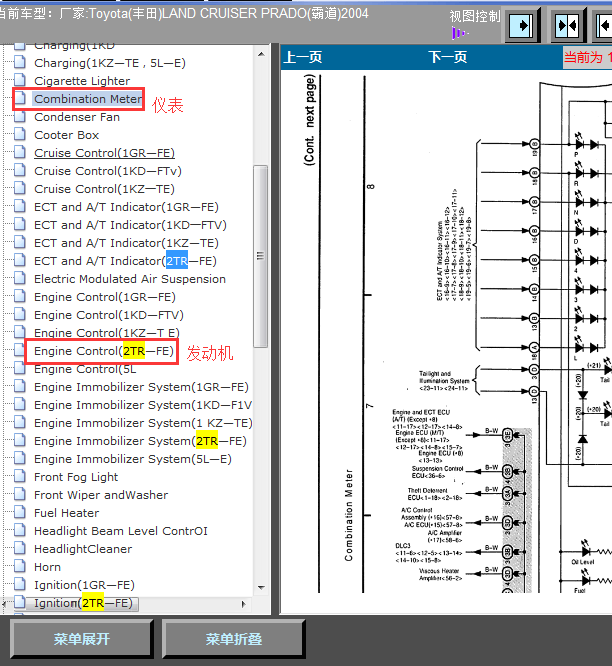Click the document icon beside Fuel Heater
Screen dimensions: 612x666
[x=20, y=512]
